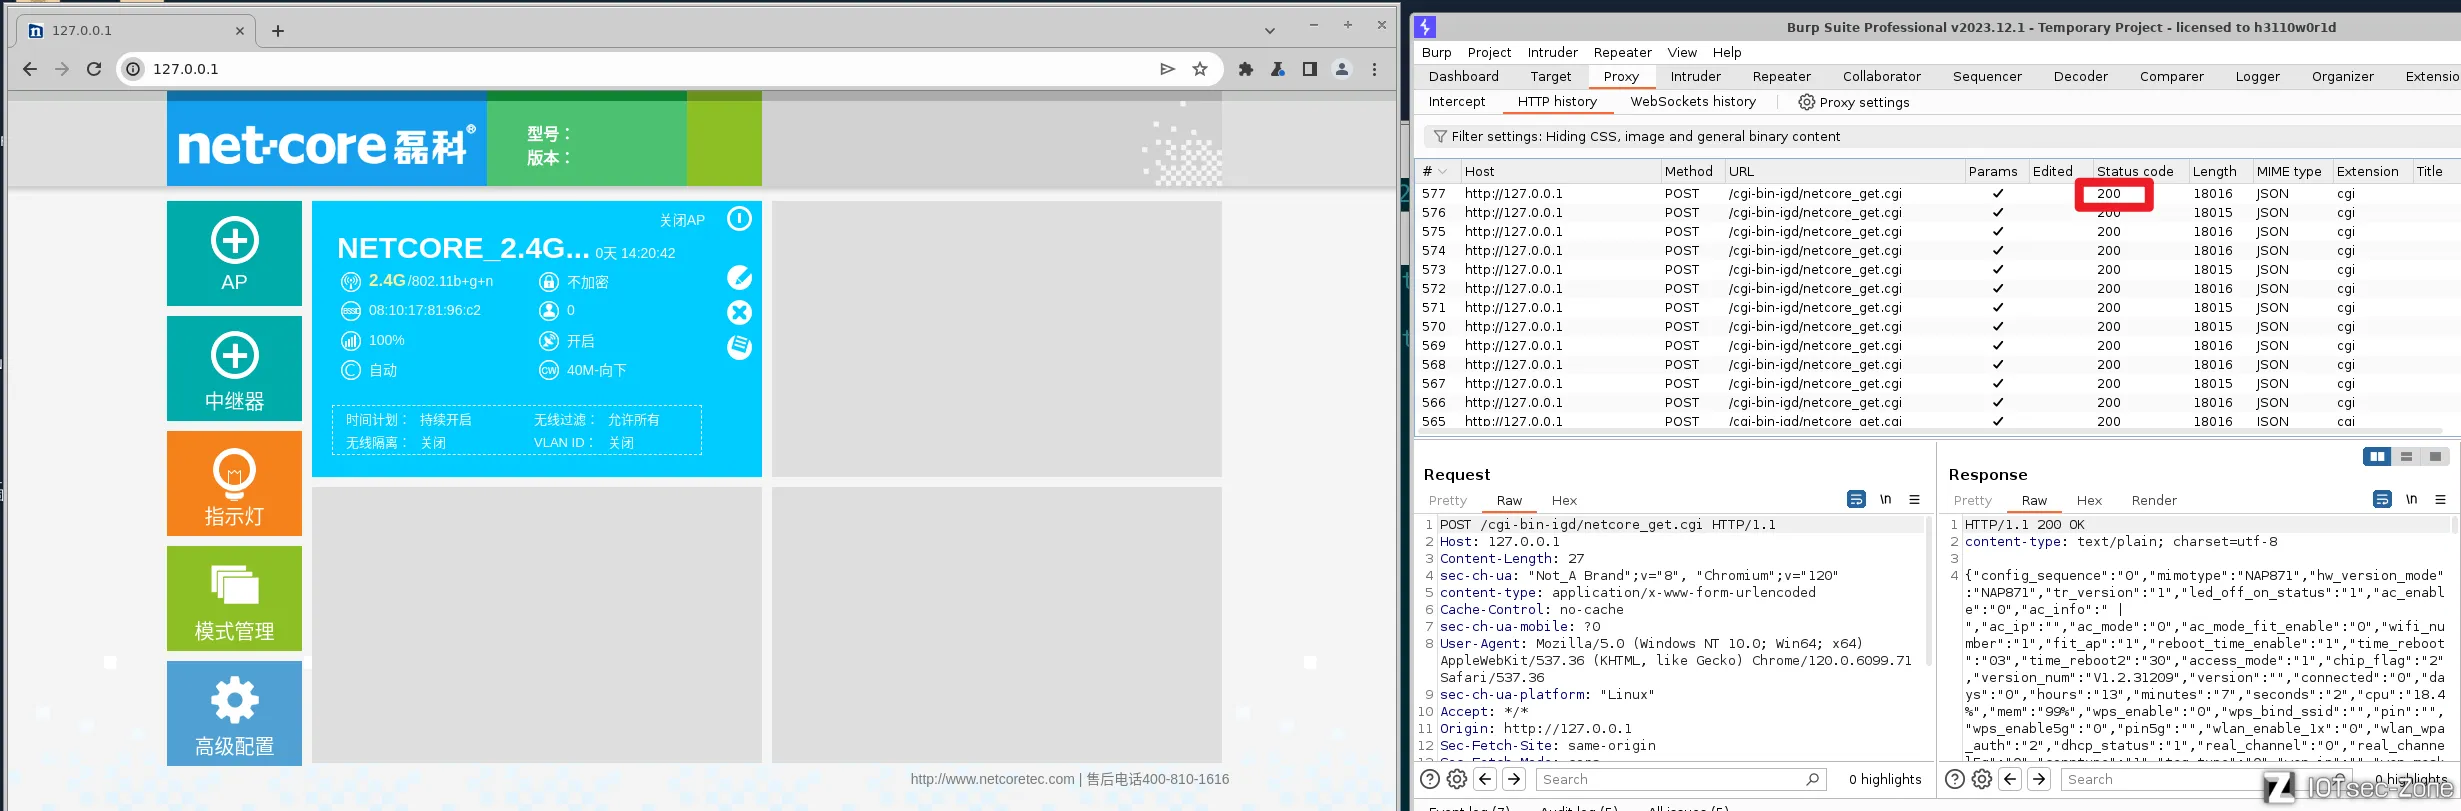Reload the 127.0.0.1 page in Chrome
Image resolution: width=2461 pixels, height=811 pixels.
tap(94, 69)
